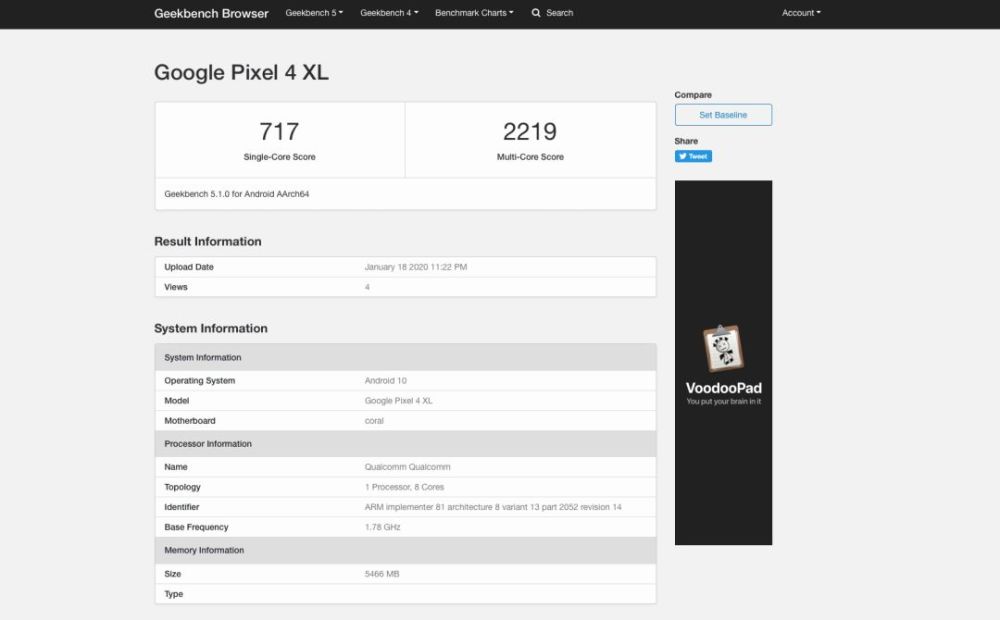Select the ARM implementer identifier text
1000x620 pixels.
click(493, 507)
